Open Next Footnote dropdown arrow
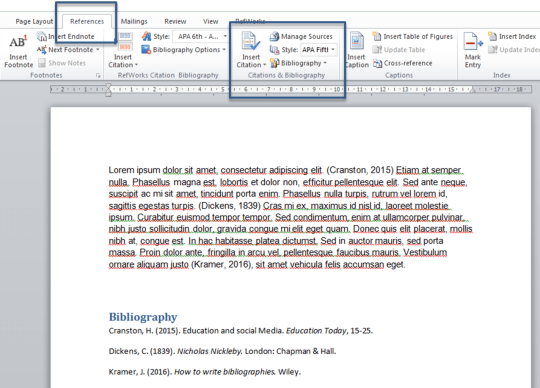540x388 pixels. point(97,50)
